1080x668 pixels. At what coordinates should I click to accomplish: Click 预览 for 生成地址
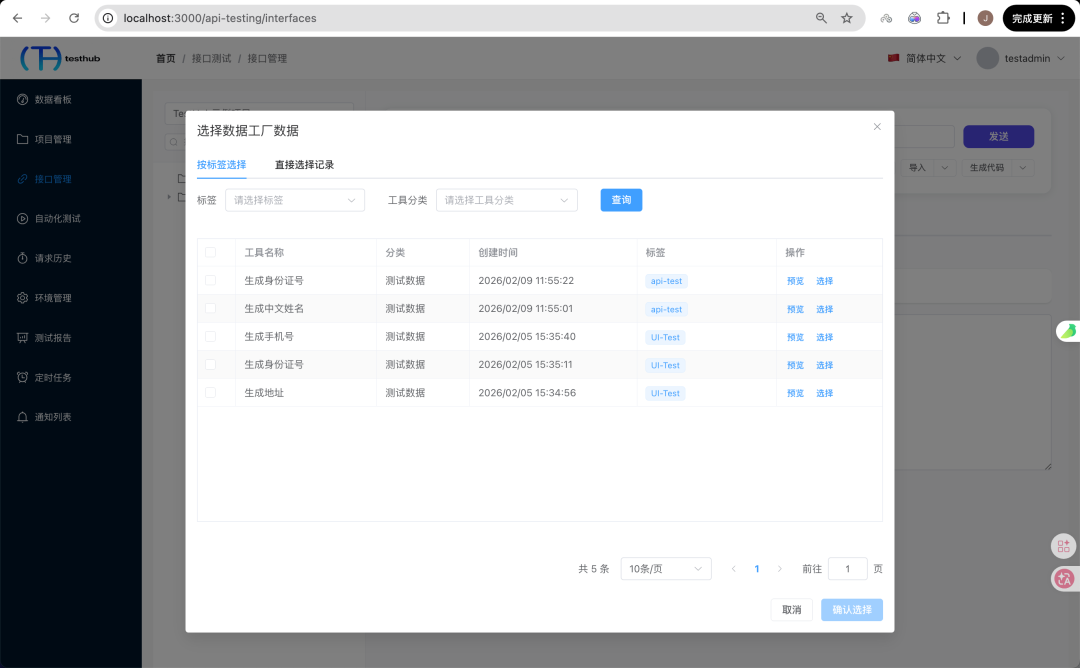(796, 393)
